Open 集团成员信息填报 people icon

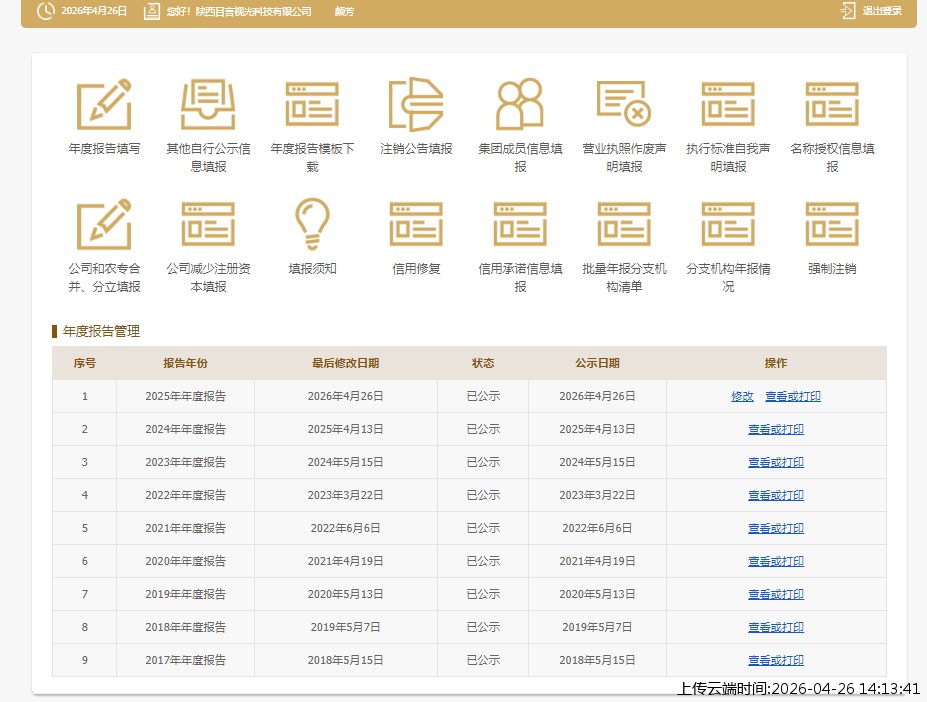coord(520,104)
